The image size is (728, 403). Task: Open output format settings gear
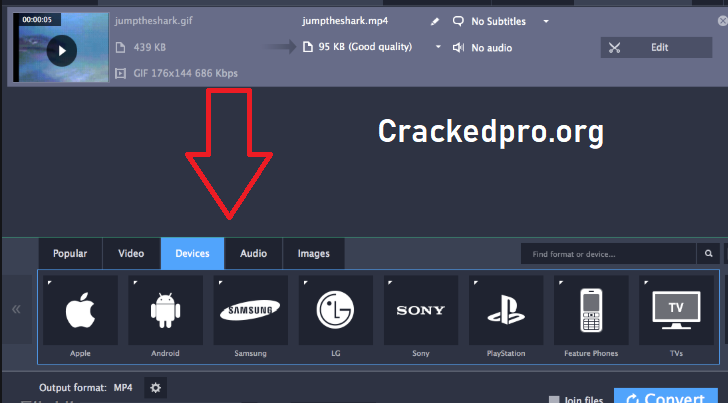click(x=156, y=388)
